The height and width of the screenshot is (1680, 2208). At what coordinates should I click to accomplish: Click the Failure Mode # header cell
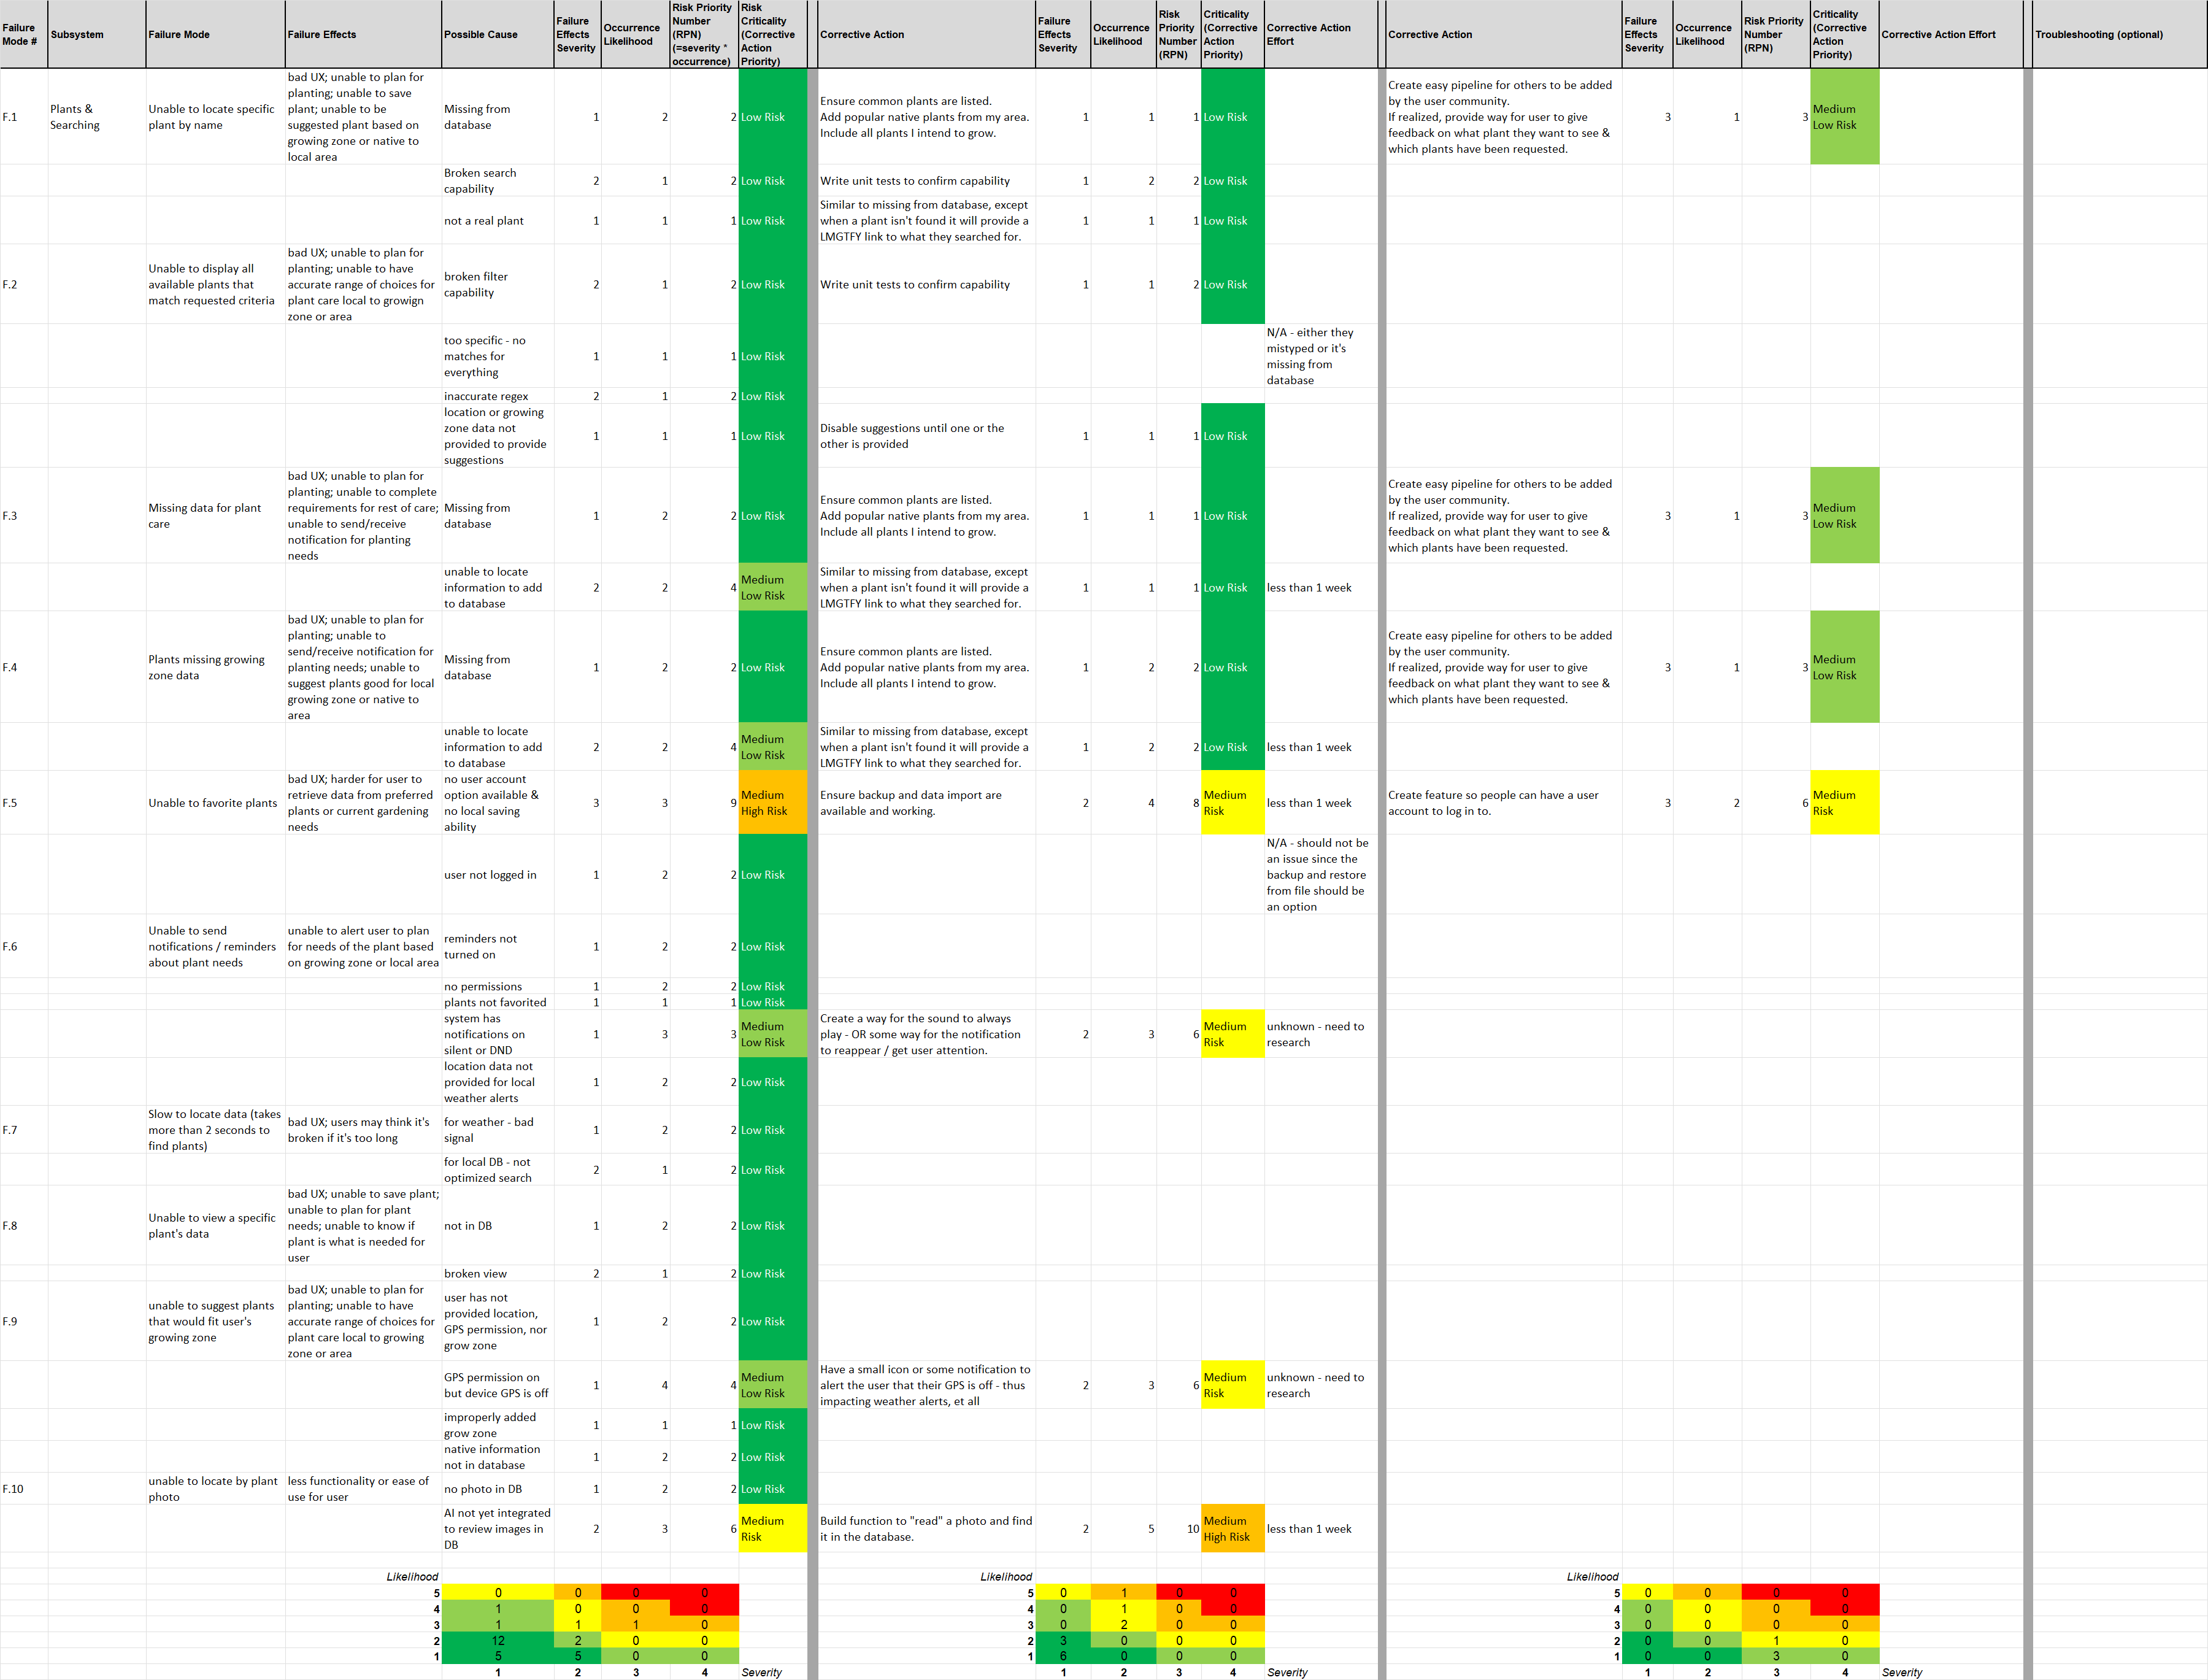pyautogui.click(x=23, y=35)
